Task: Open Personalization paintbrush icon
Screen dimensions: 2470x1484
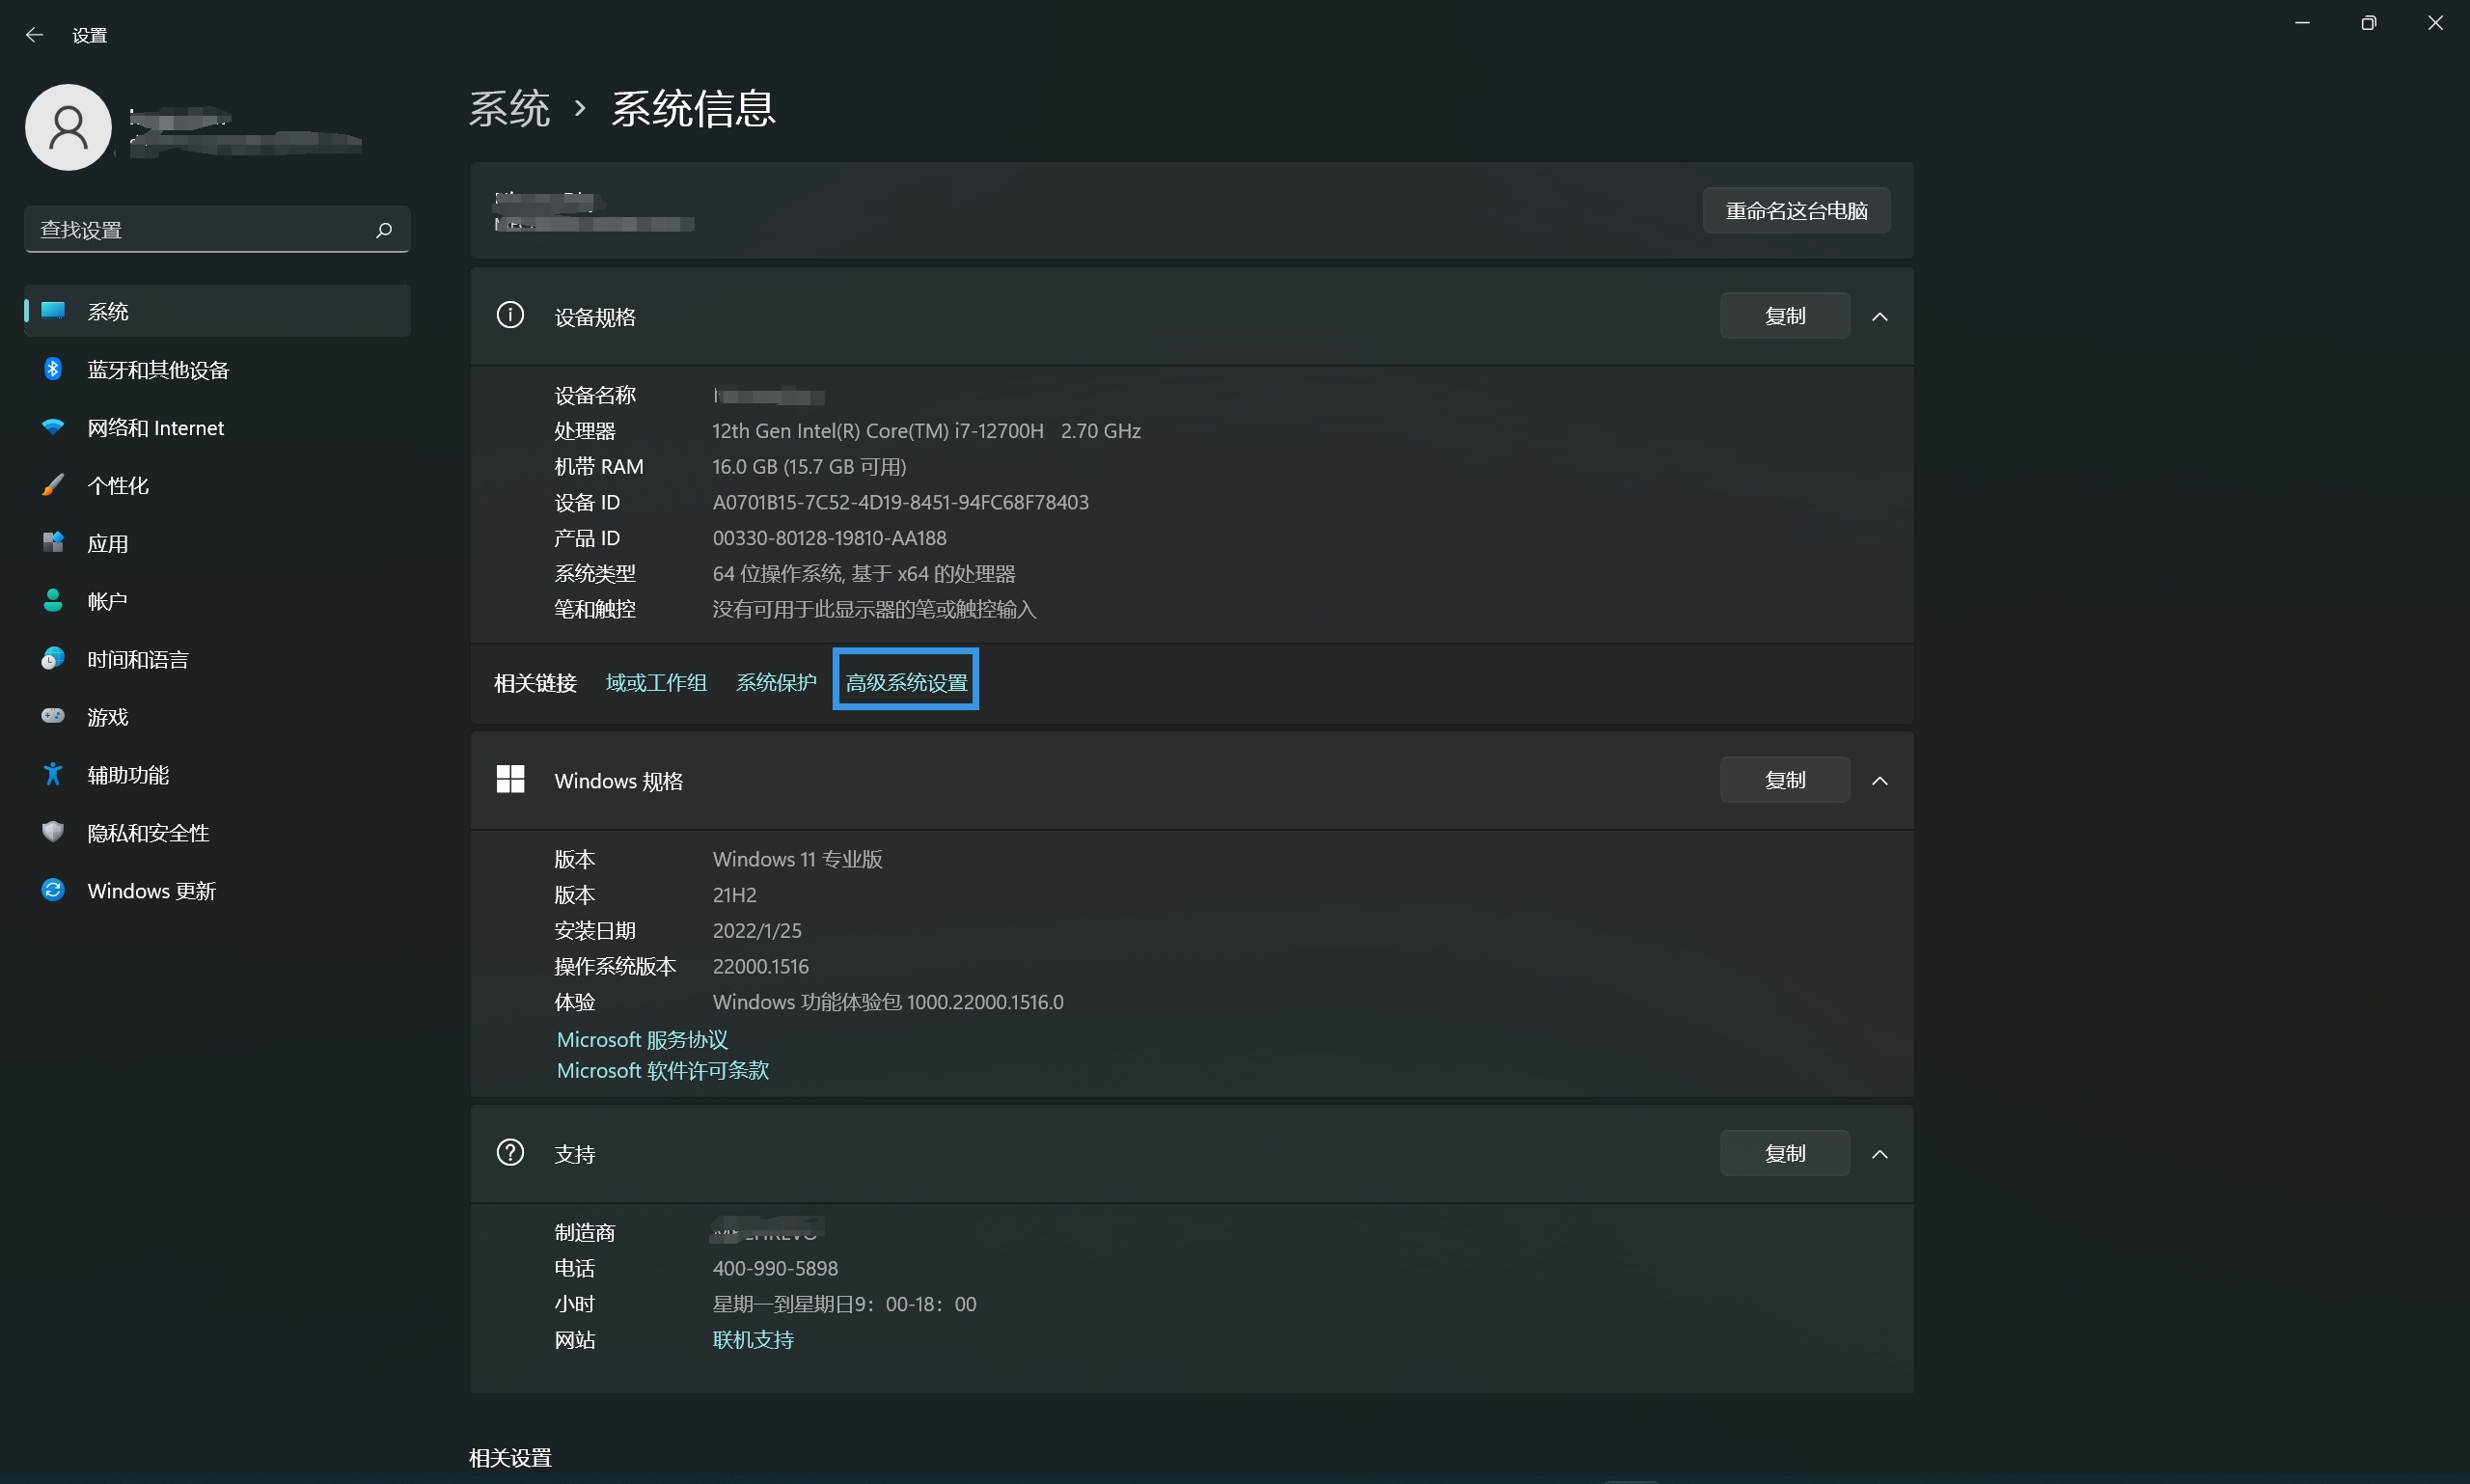Action: (x=53, y=486)
